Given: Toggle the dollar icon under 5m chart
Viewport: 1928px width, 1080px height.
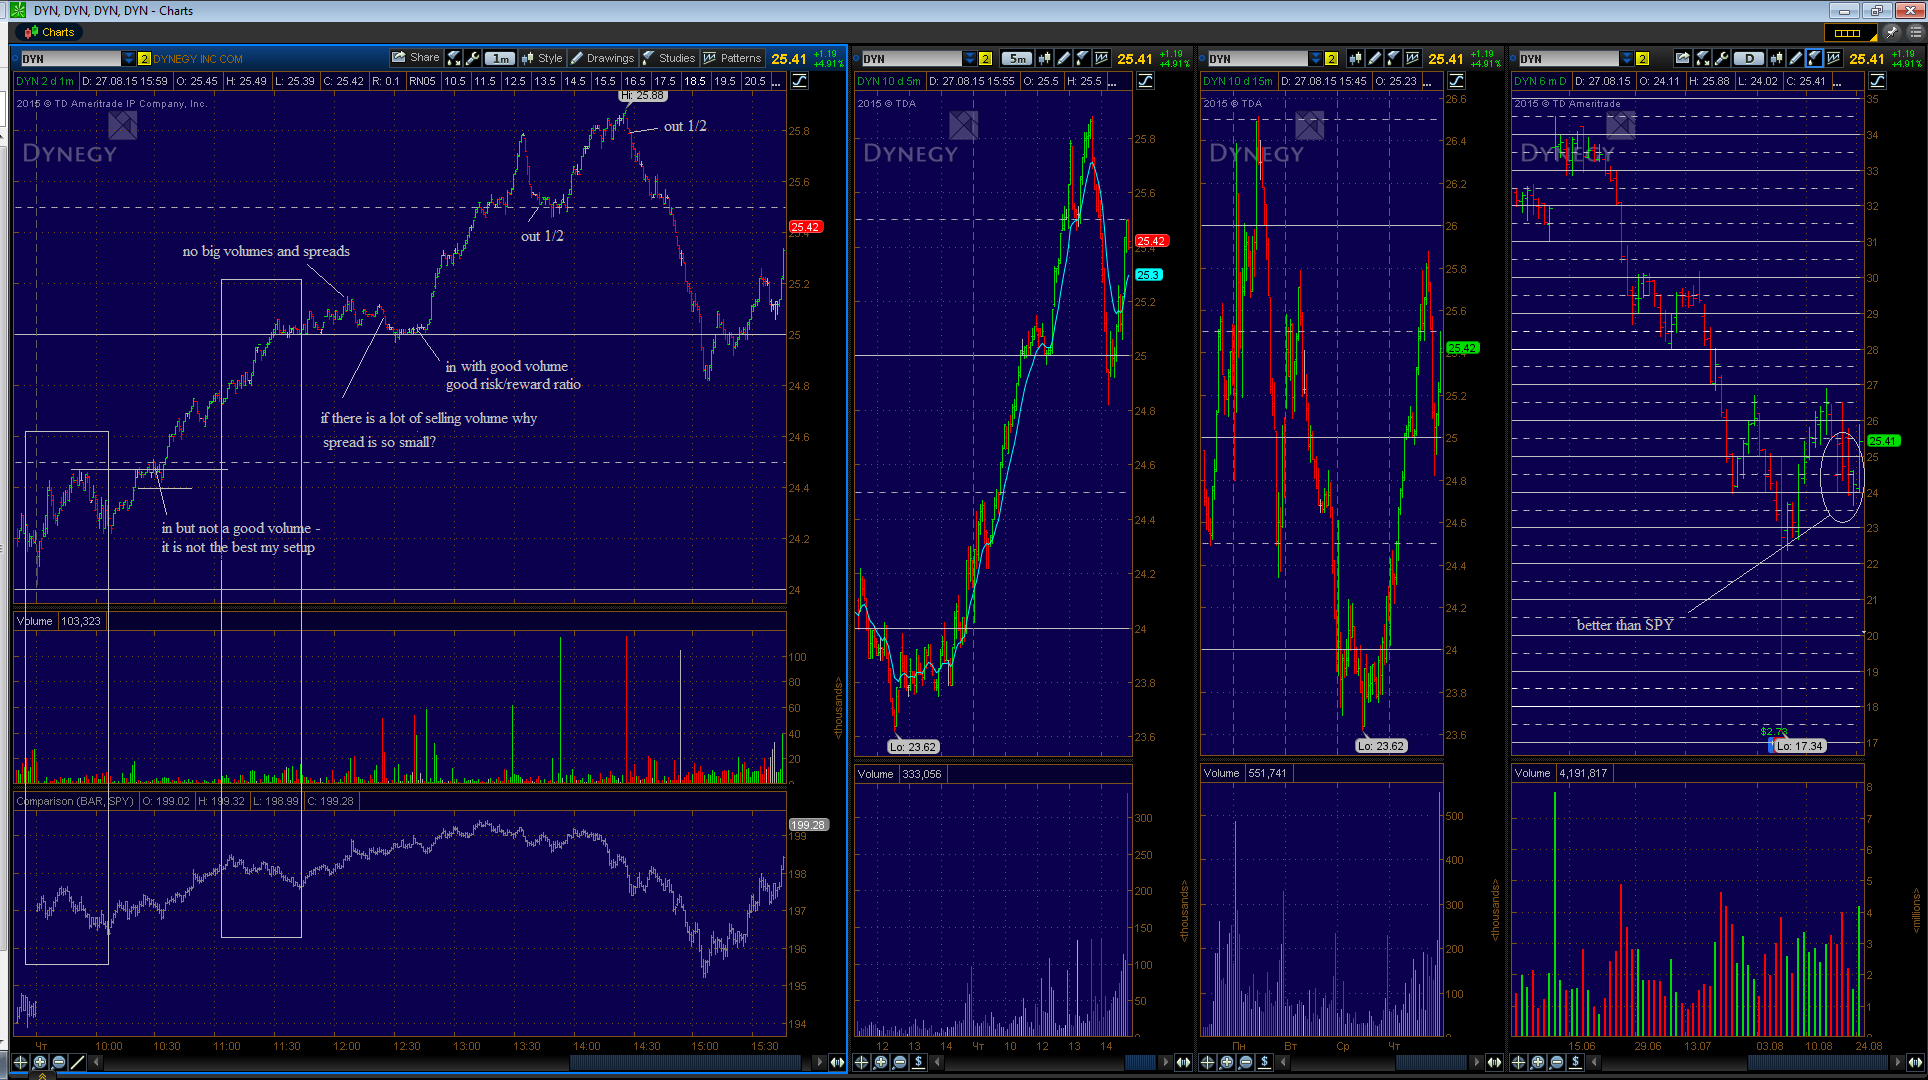Looking at the screenshot, I should (x=919, y=1062).
